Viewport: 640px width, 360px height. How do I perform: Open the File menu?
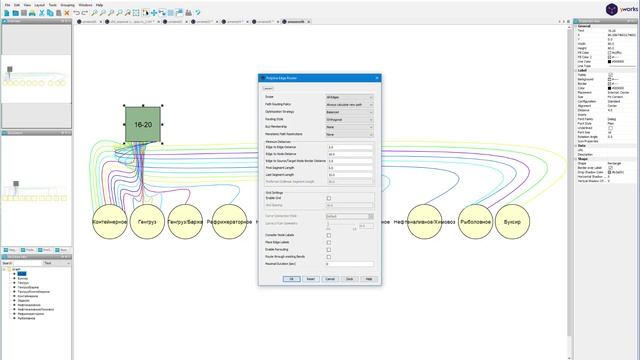7,5
